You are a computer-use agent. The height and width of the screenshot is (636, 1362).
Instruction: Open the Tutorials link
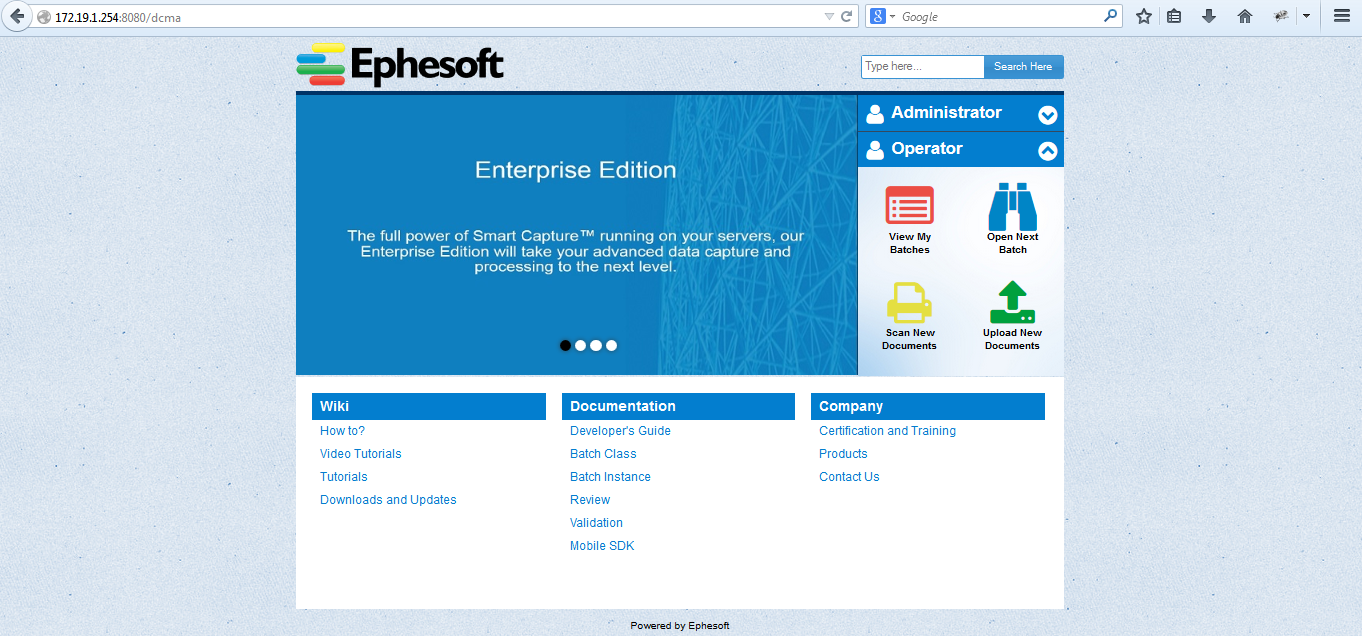(x=343, y=477)
